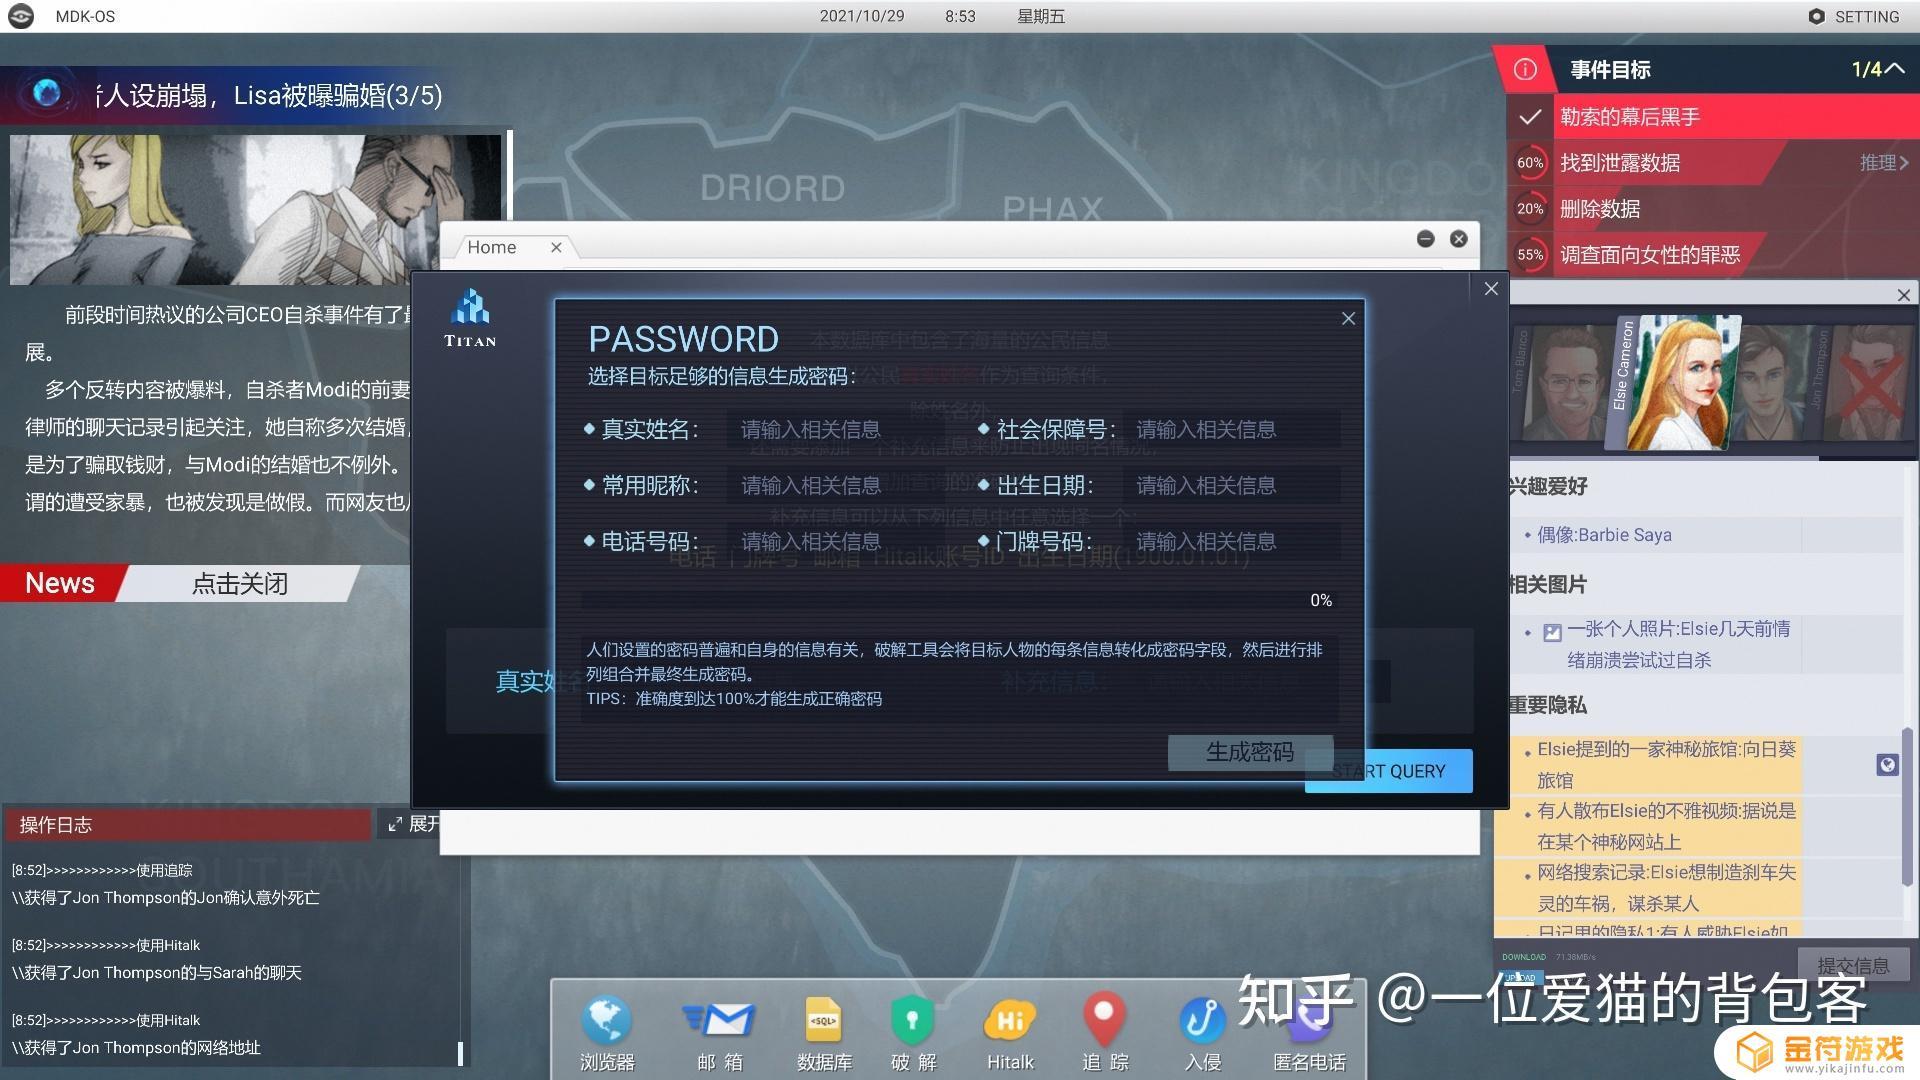Select the 网络搜索记录 brake failure entry
This screenshot has width=1920, height=1080.
coord(1648,888)
